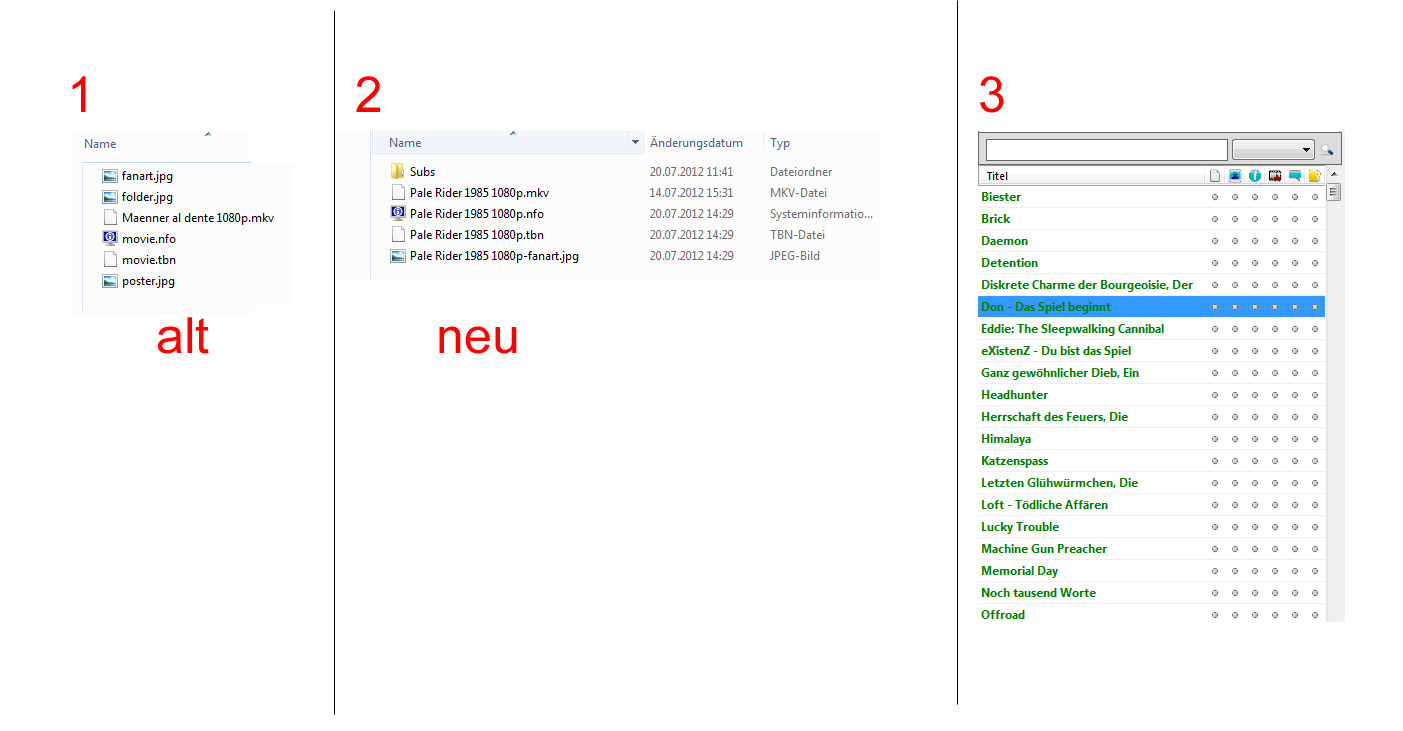1403x731 pixels.
Task: Click the folder.jpg image icon
Action: click(x=110, y=196)
